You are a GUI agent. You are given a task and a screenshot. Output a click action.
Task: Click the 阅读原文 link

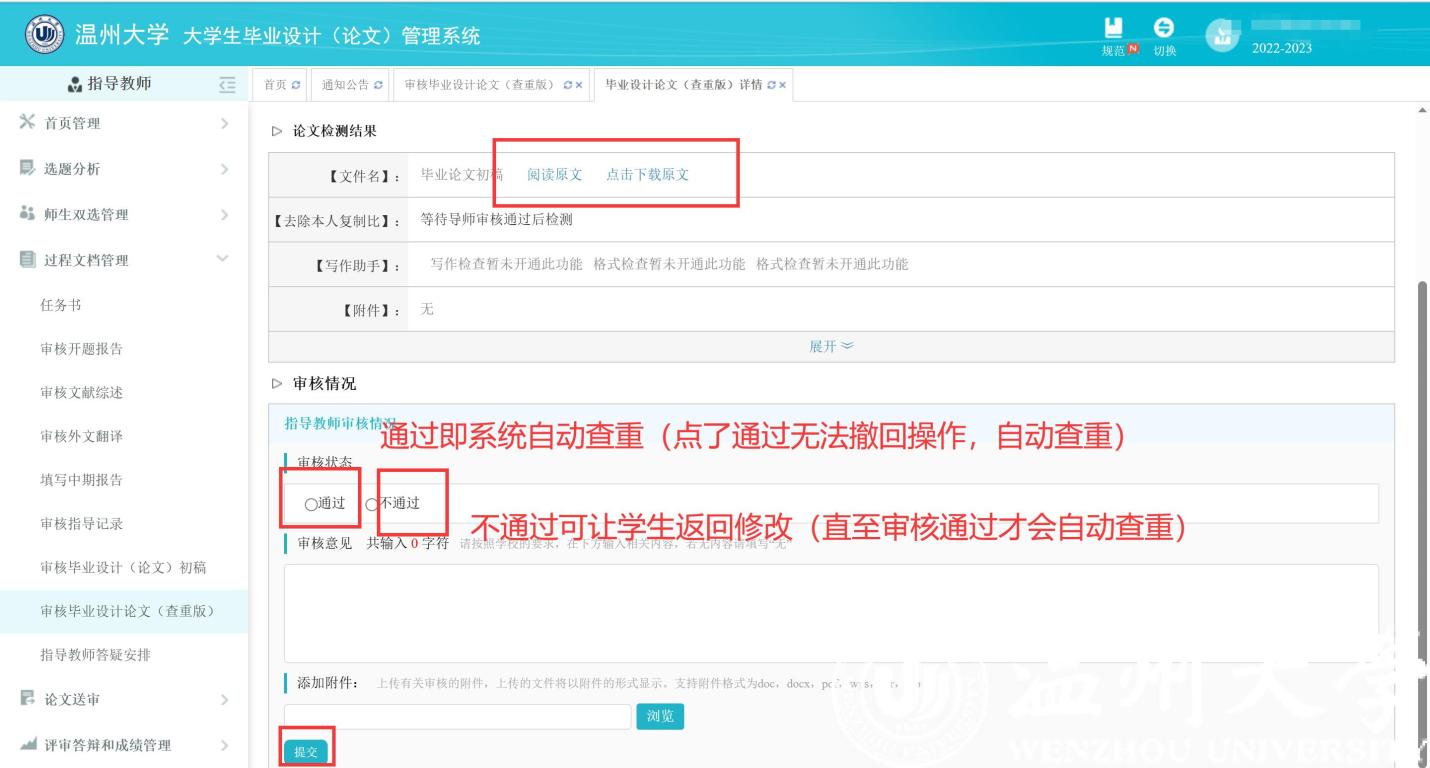pyautogui.click(x=554, y=175)
